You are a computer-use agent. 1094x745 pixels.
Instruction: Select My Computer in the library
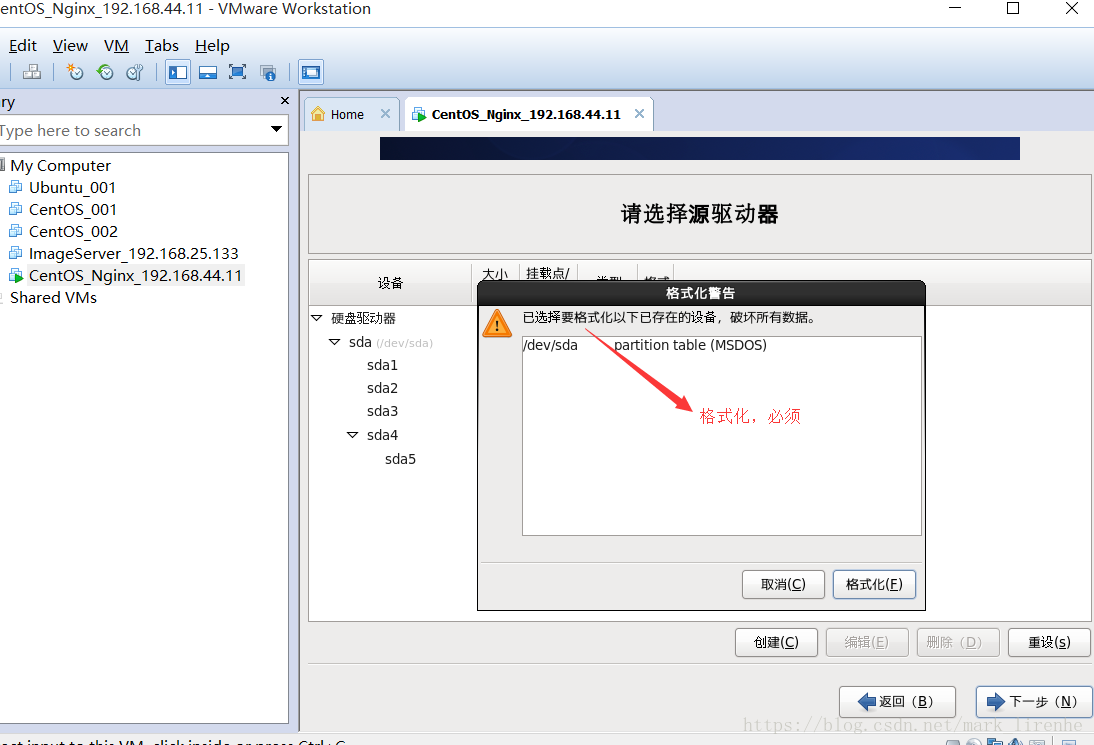tap(60, 165)
